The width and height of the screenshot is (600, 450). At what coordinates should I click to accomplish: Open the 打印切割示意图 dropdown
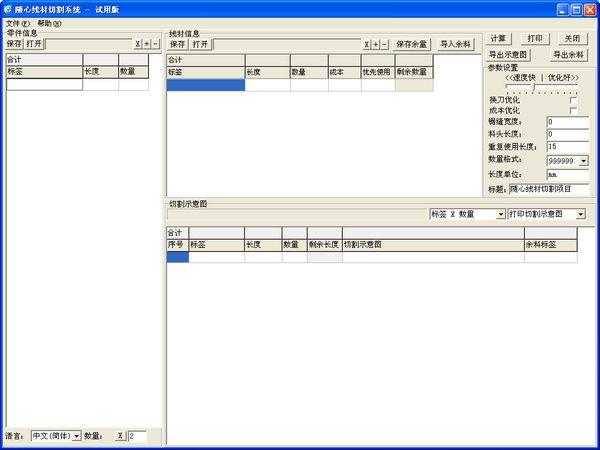point(581,214)
